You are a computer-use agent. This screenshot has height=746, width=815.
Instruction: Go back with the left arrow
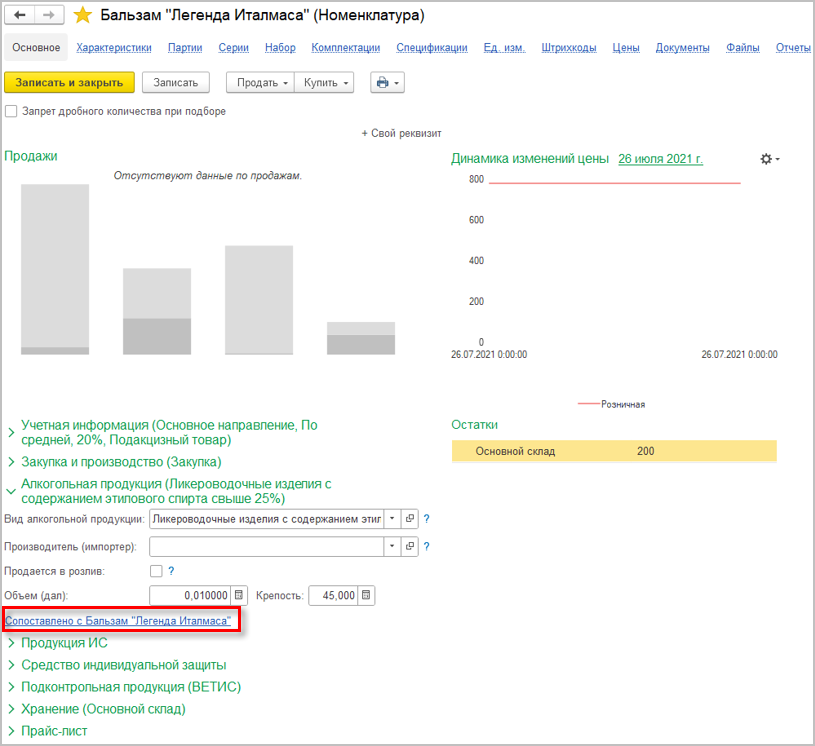point(20,16)
